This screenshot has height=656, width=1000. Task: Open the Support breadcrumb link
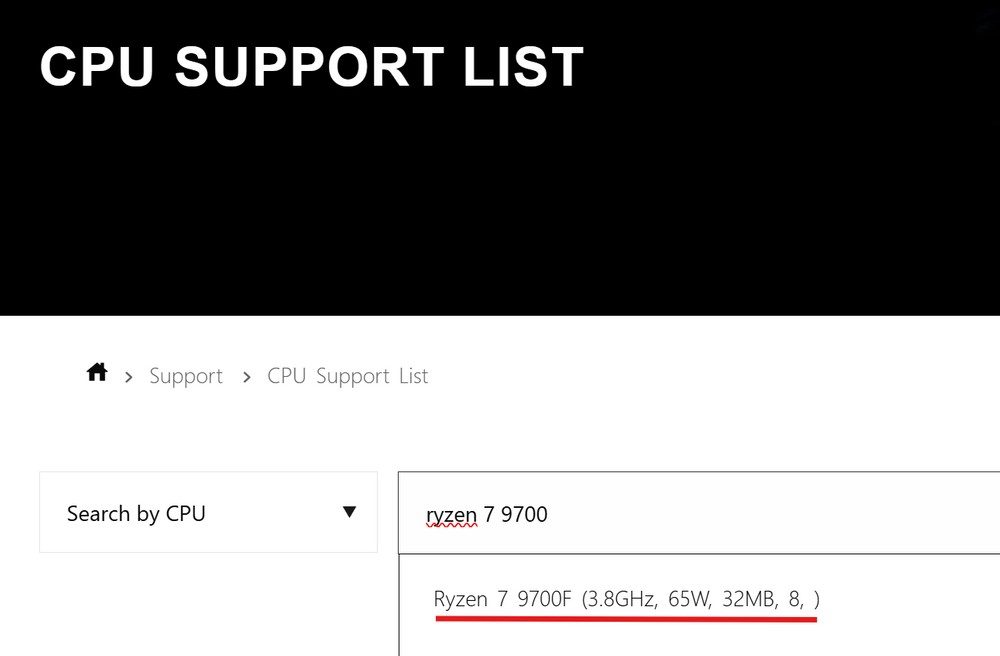(x=186, y=376)
